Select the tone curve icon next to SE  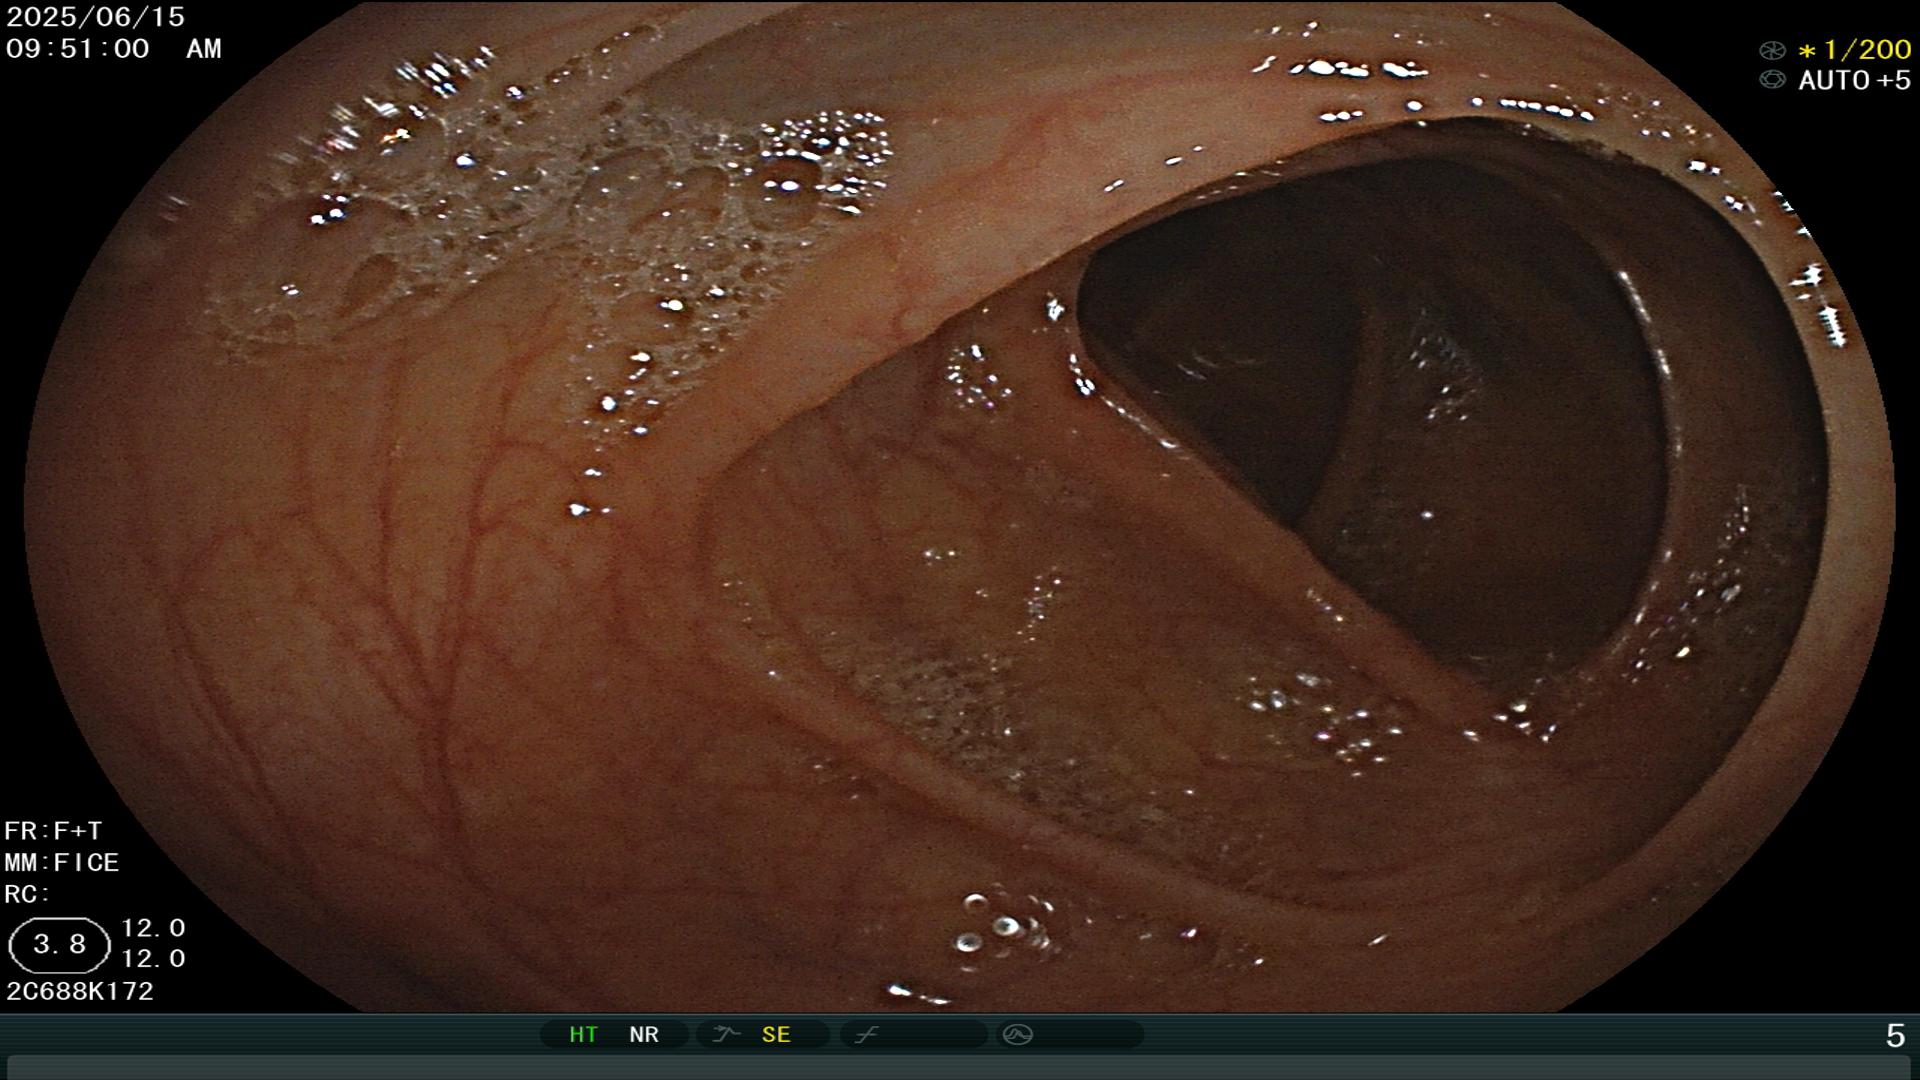[726, 1034]
